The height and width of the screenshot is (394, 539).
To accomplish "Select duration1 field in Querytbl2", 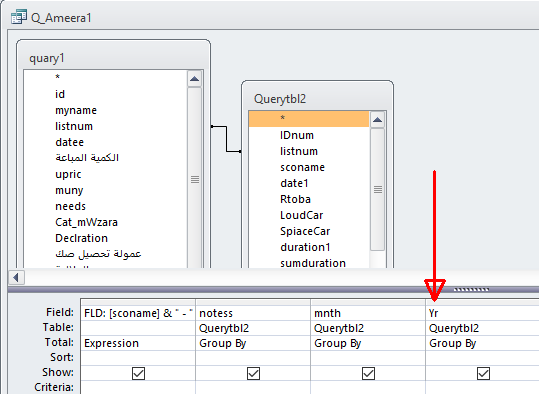I will 309,247.
